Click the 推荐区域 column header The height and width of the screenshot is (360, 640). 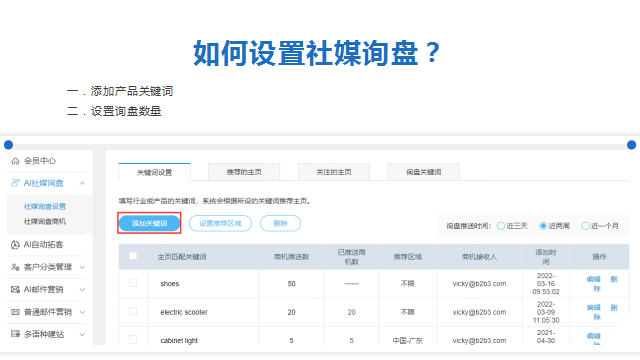pyautogui.click(x=407, y=257)
